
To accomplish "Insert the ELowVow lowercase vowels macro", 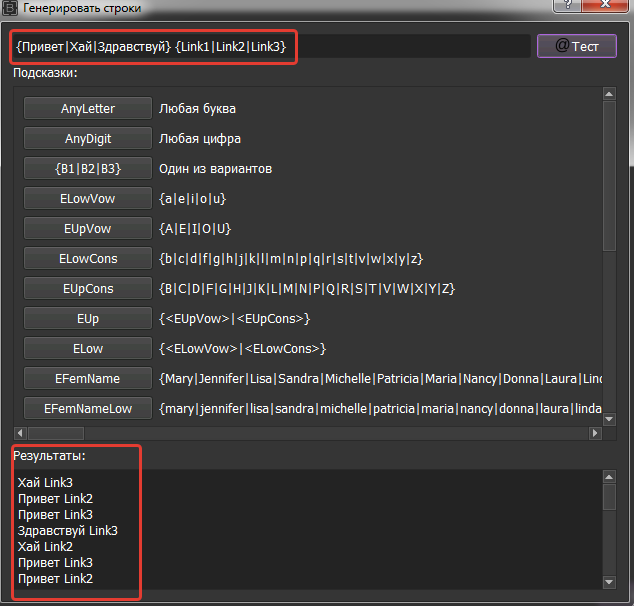I will (x=88, y=198).
